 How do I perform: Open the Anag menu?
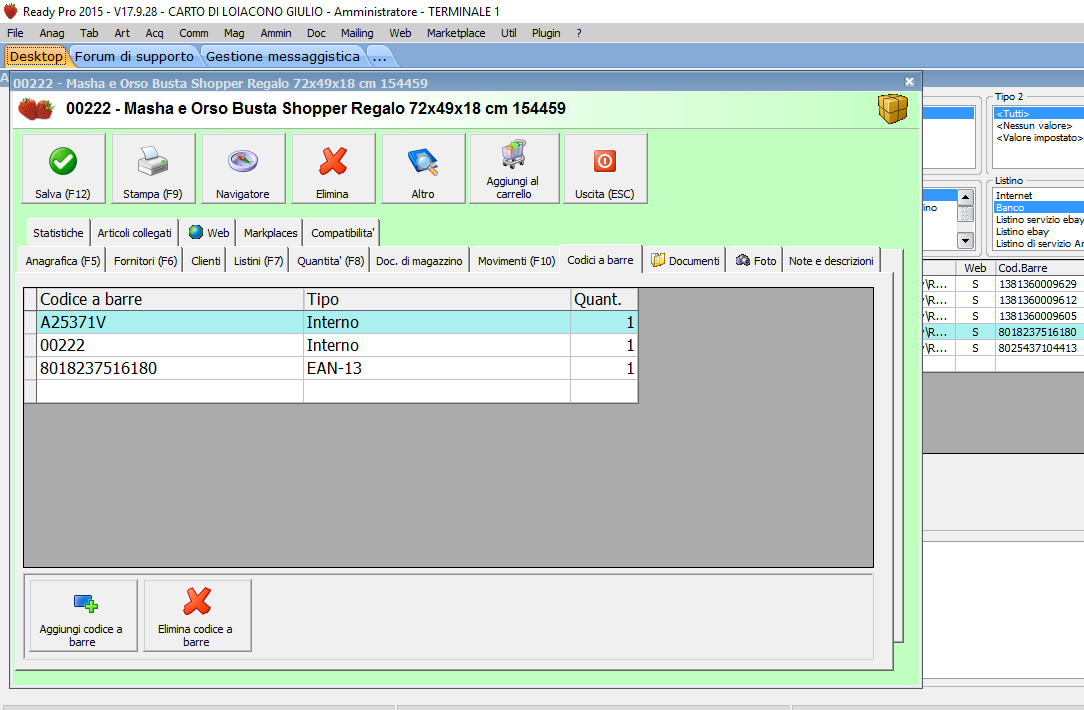[52, 32]
